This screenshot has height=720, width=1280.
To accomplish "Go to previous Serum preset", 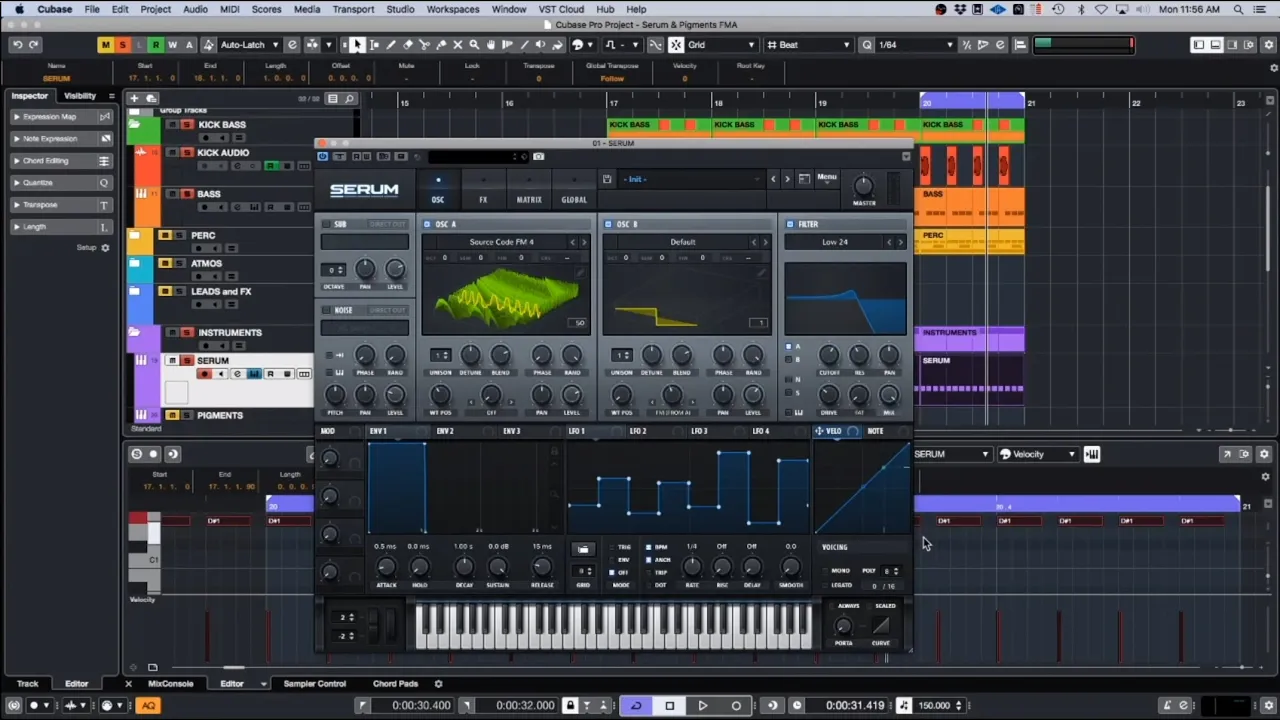I will tap(772, 179).
